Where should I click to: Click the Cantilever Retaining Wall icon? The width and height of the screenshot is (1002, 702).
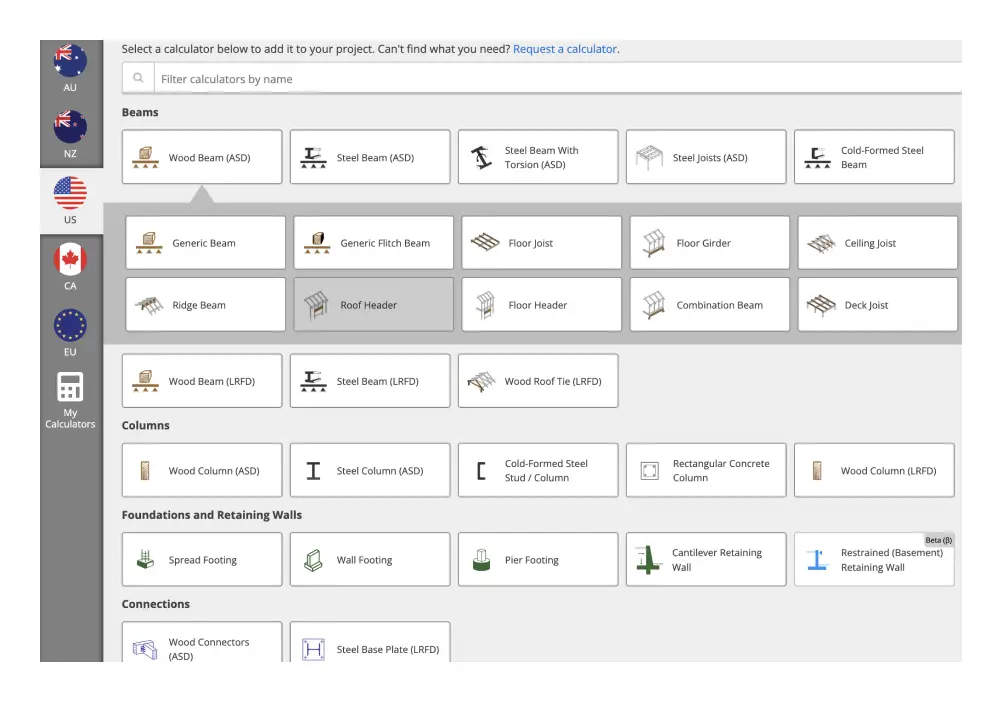(650, 560)
